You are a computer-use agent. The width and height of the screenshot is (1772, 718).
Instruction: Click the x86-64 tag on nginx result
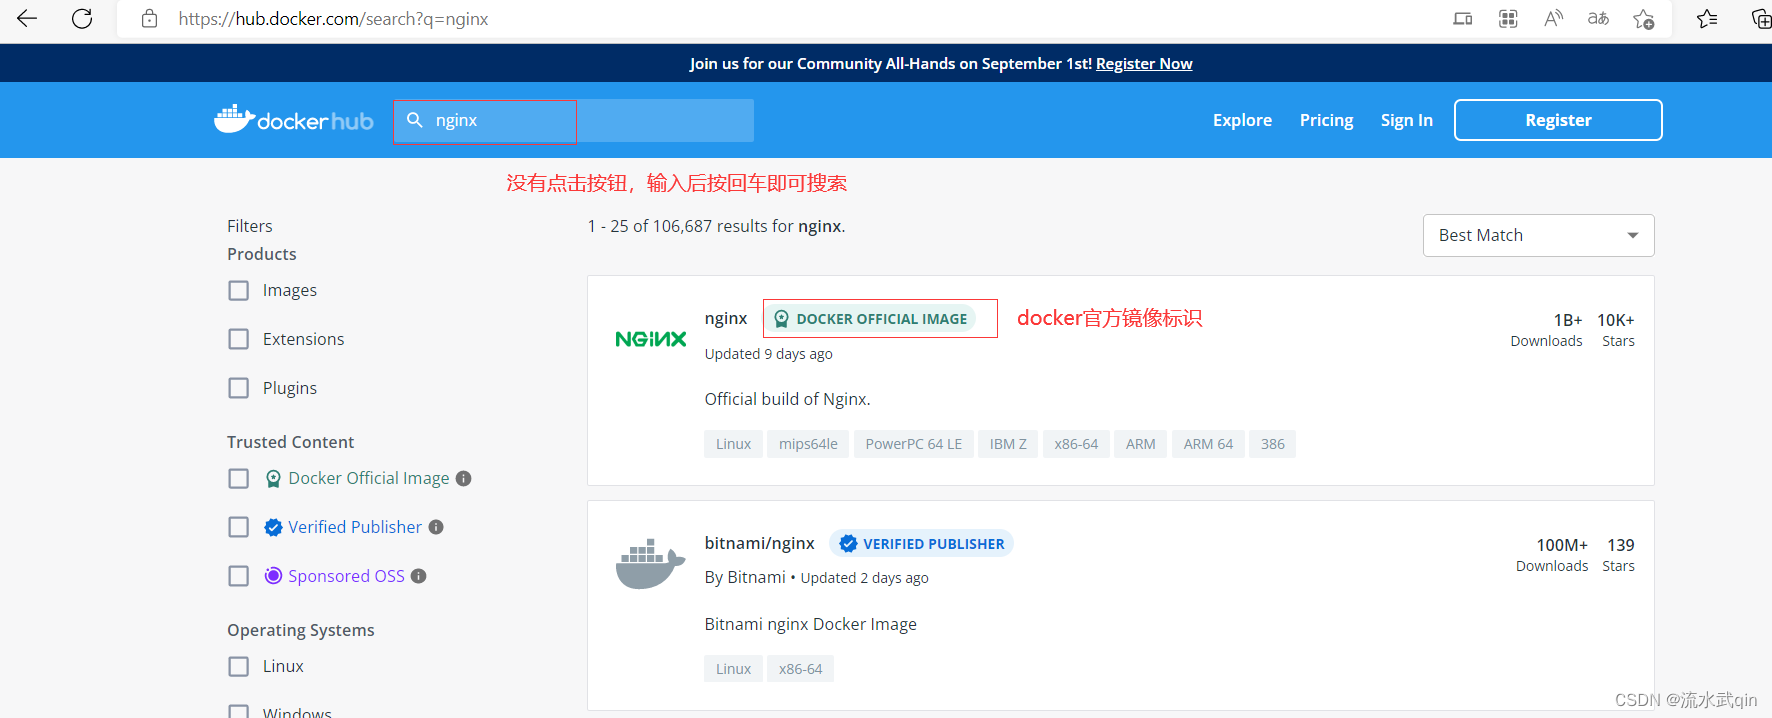pyautogui.click(x=1076, y=444)
